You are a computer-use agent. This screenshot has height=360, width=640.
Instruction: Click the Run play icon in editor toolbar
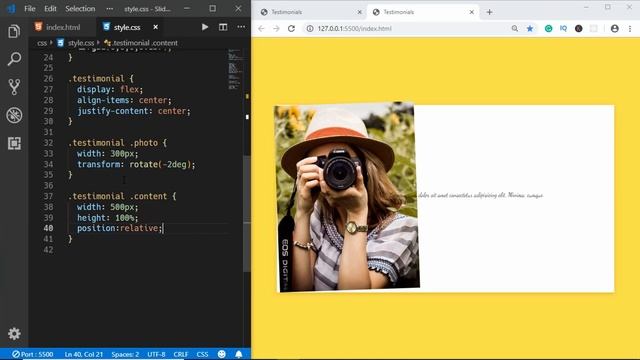205,27
